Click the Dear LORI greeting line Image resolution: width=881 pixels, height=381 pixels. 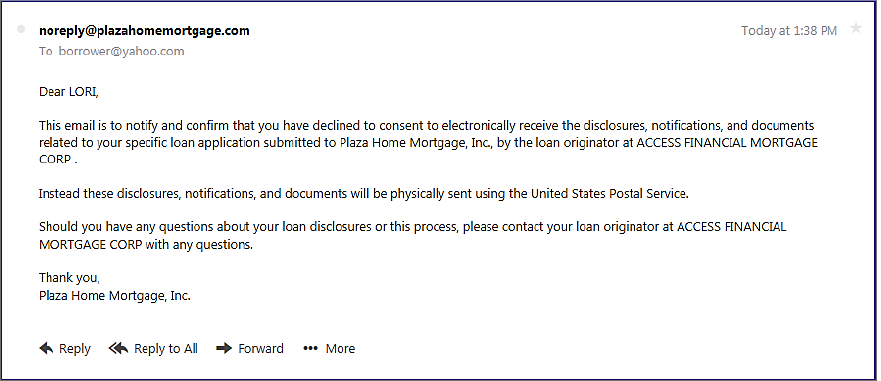click(x=69, y=92)
